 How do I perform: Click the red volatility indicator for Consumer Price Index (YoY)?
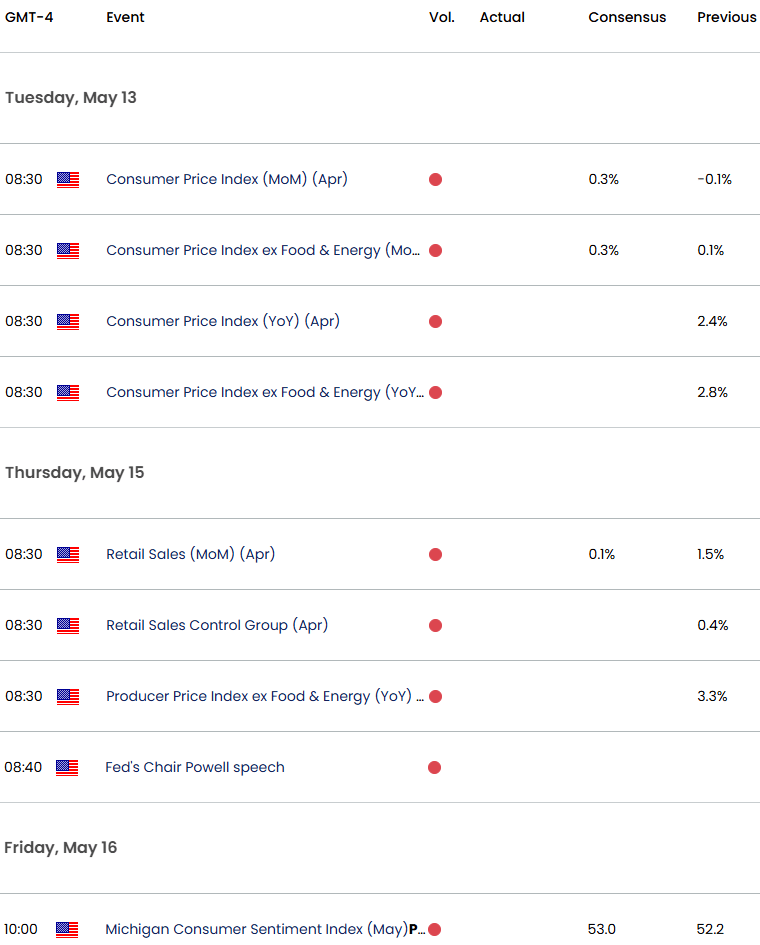coord(435,321)
